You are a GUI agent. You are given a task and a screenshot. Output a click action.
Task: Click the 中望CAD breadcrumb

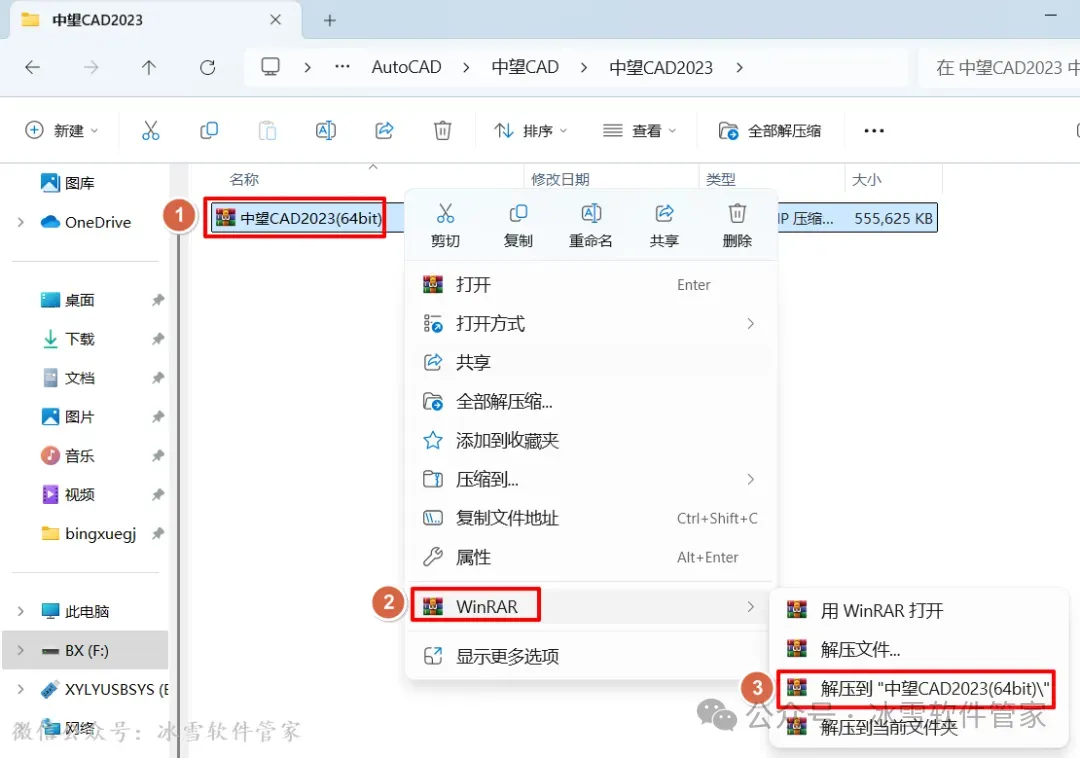(x=525, y=67)
